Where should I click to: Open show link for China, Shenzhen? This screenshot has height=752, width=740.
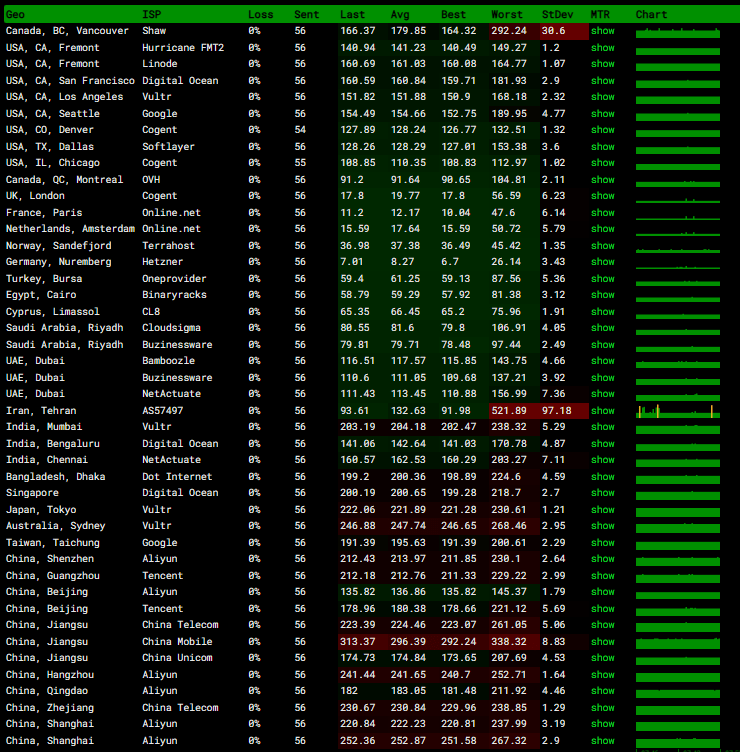[x=602, y=559]
